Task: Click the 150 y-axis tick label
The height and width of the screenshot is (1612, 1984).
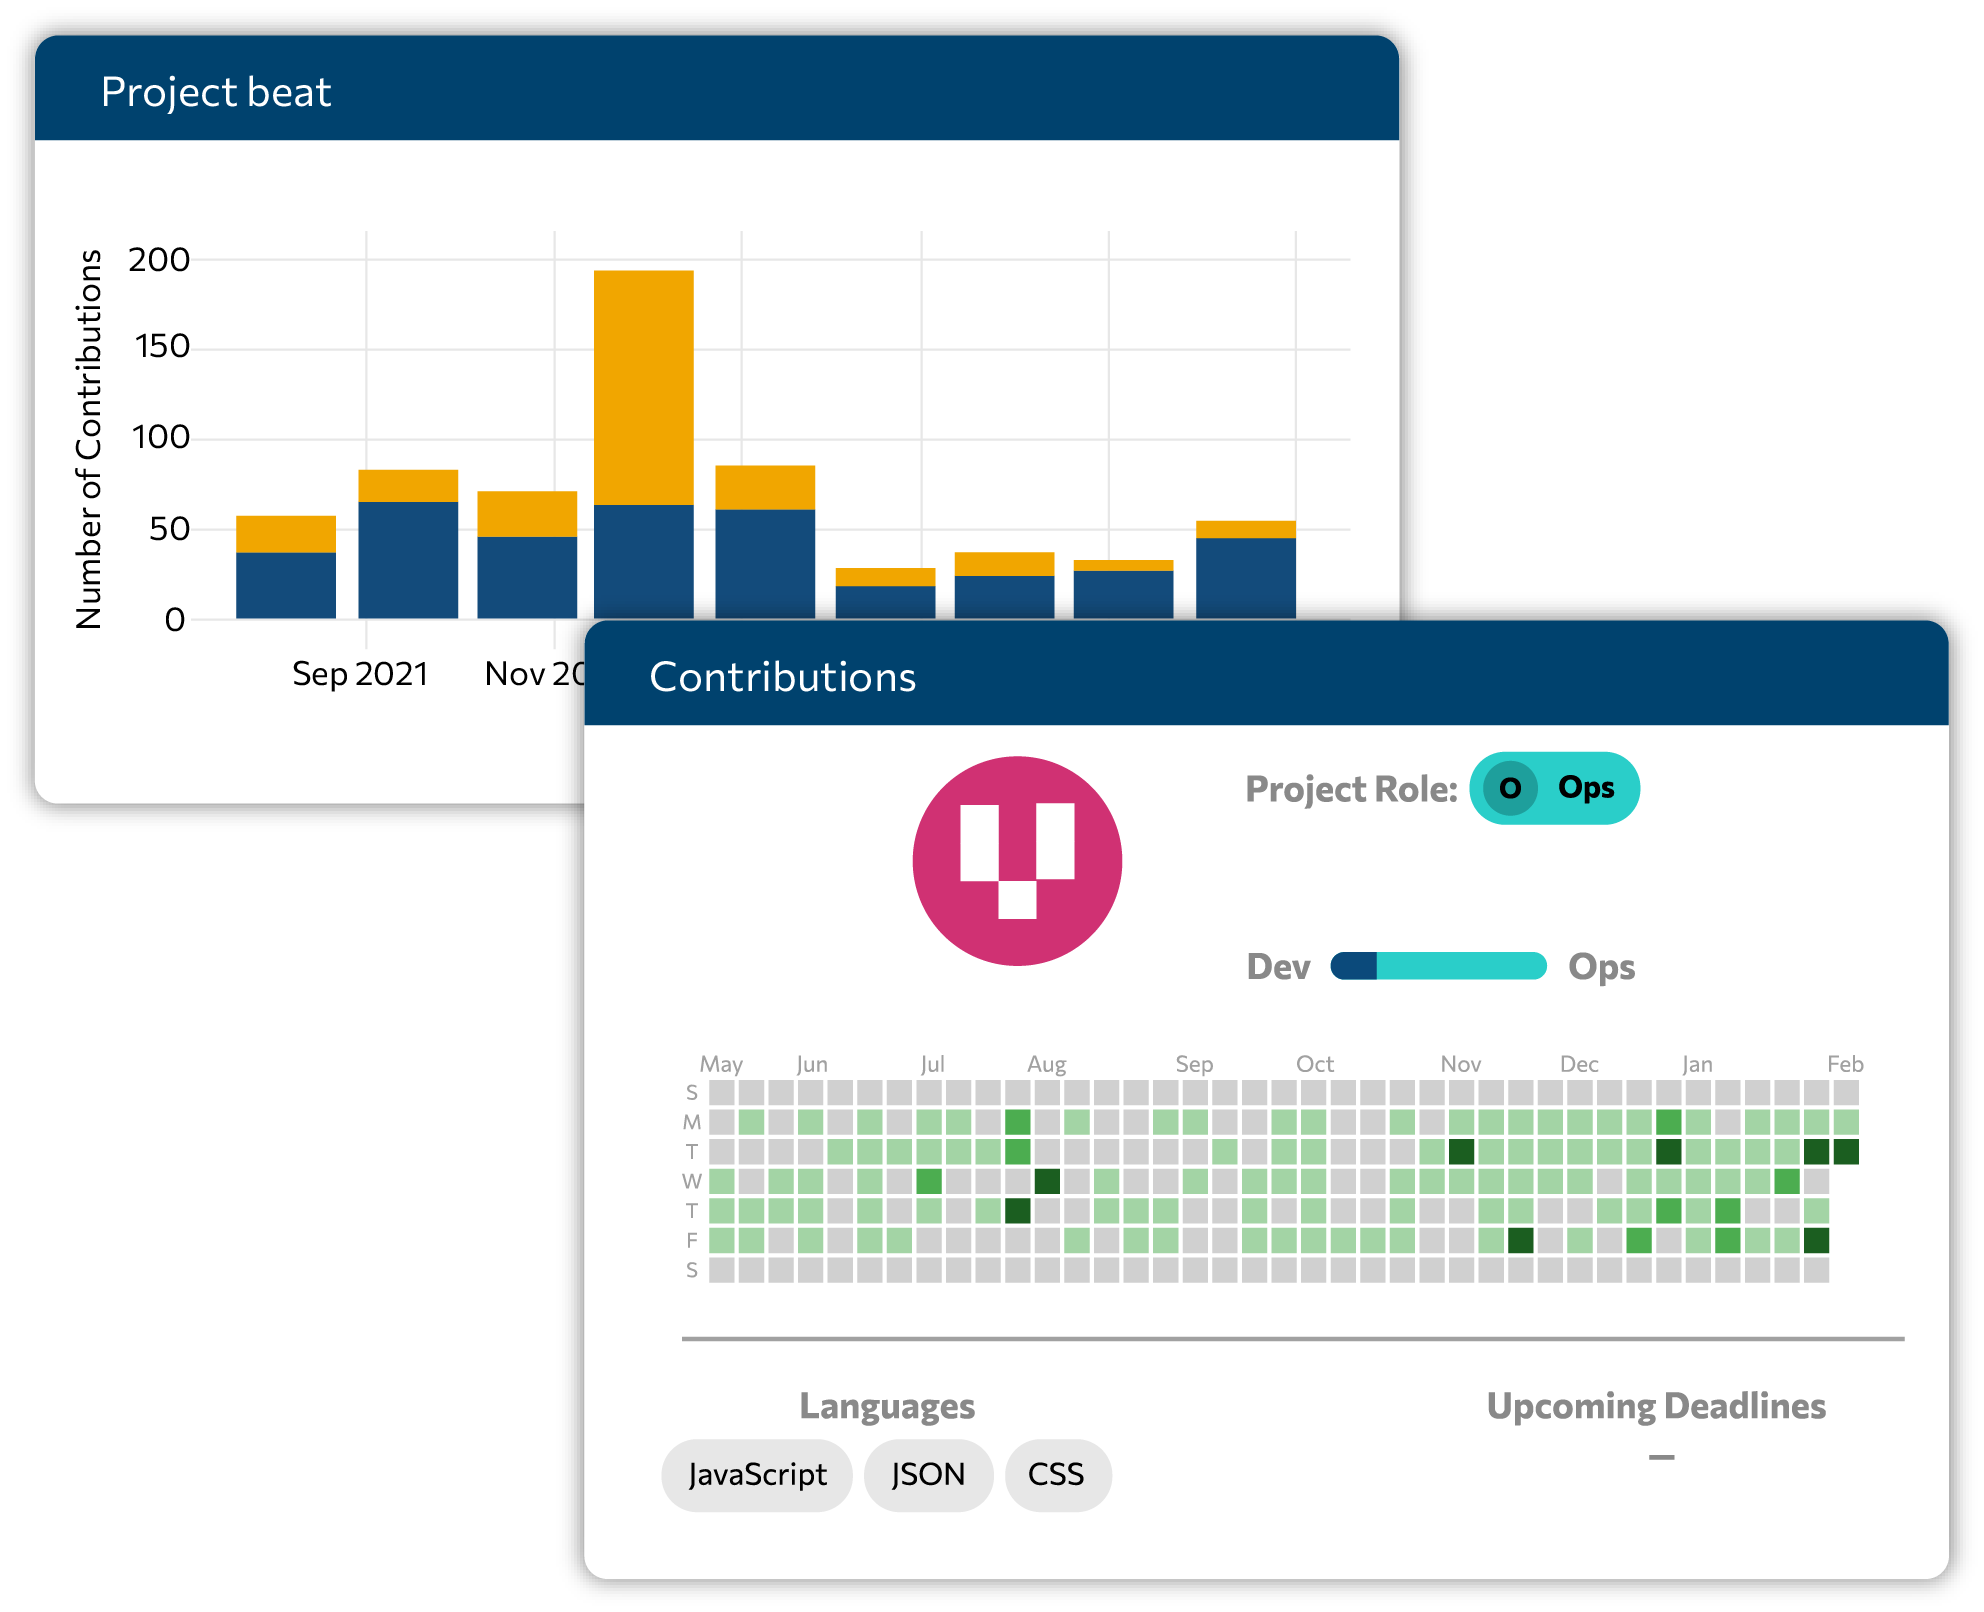Action: point(162,347)
